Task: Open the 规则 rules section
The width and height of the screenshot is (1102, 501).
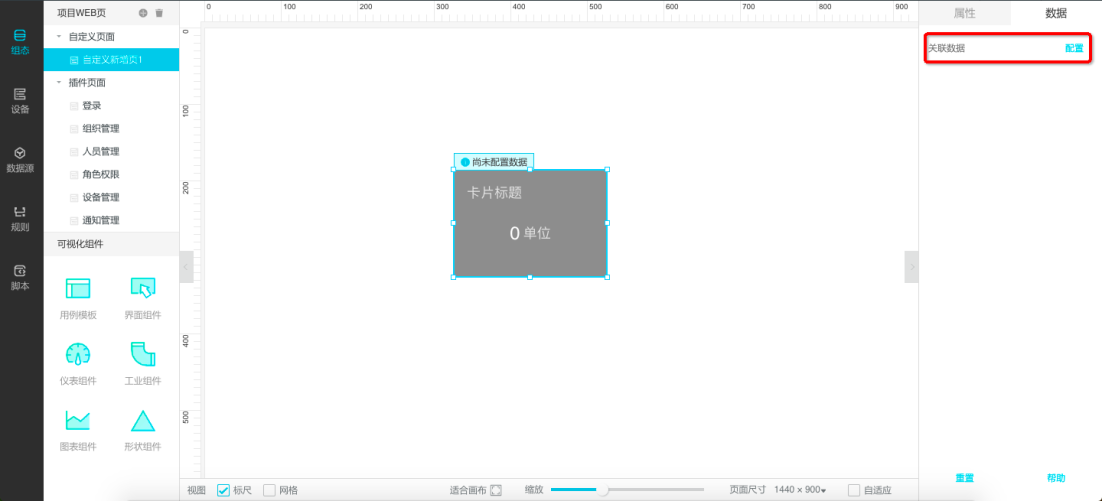Action: point(20,219)
